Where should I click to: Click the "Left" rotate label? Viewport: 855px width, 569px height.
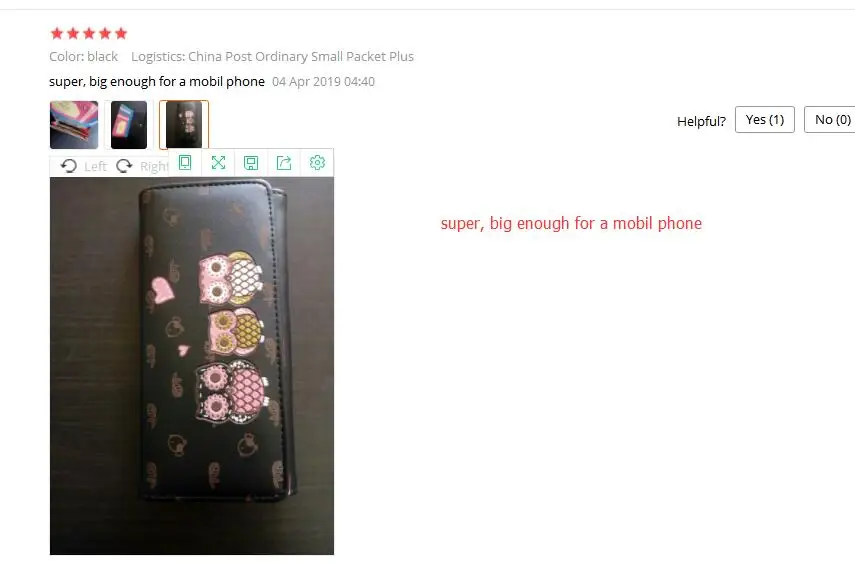[x=95, y=166]
